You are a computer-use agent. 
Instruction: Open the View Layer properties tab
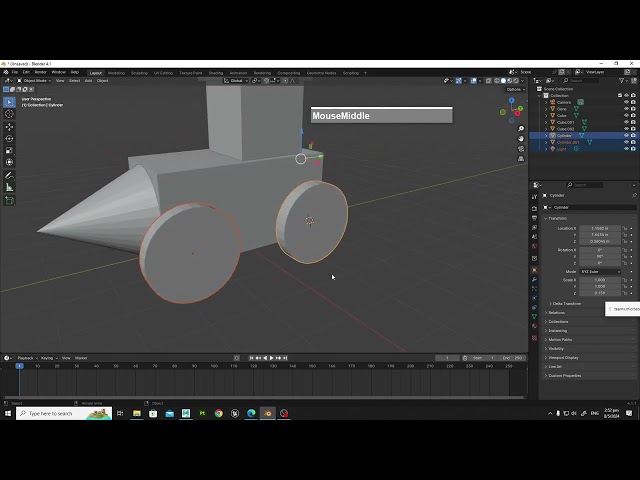point(534,227)
